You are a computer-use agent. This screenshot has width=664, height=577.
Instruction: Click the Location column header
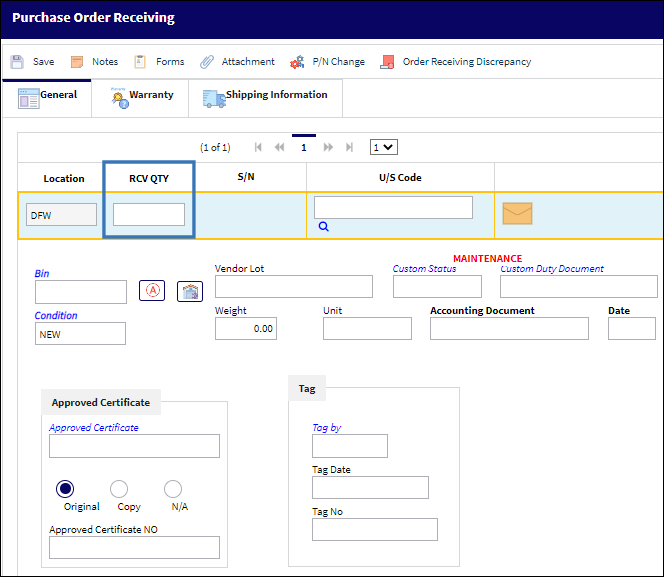[x=64, y=178]
